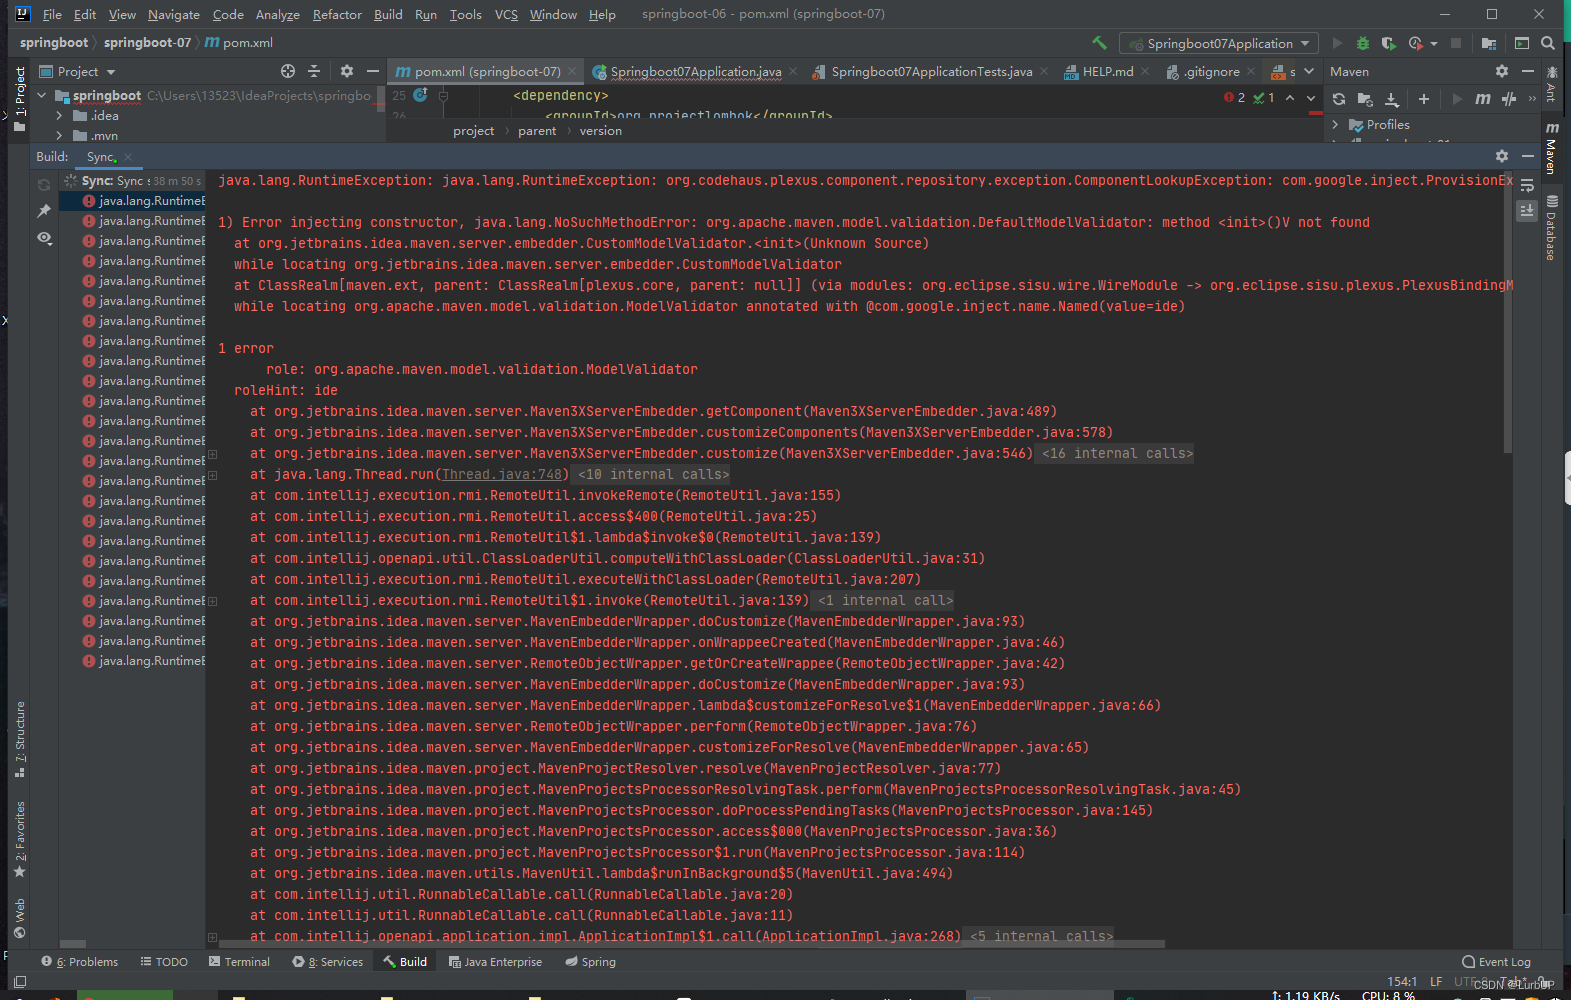1571x1000 pixels.
Task: Click the Locate Opened File crosshair icon
Action: click(288, 71)
